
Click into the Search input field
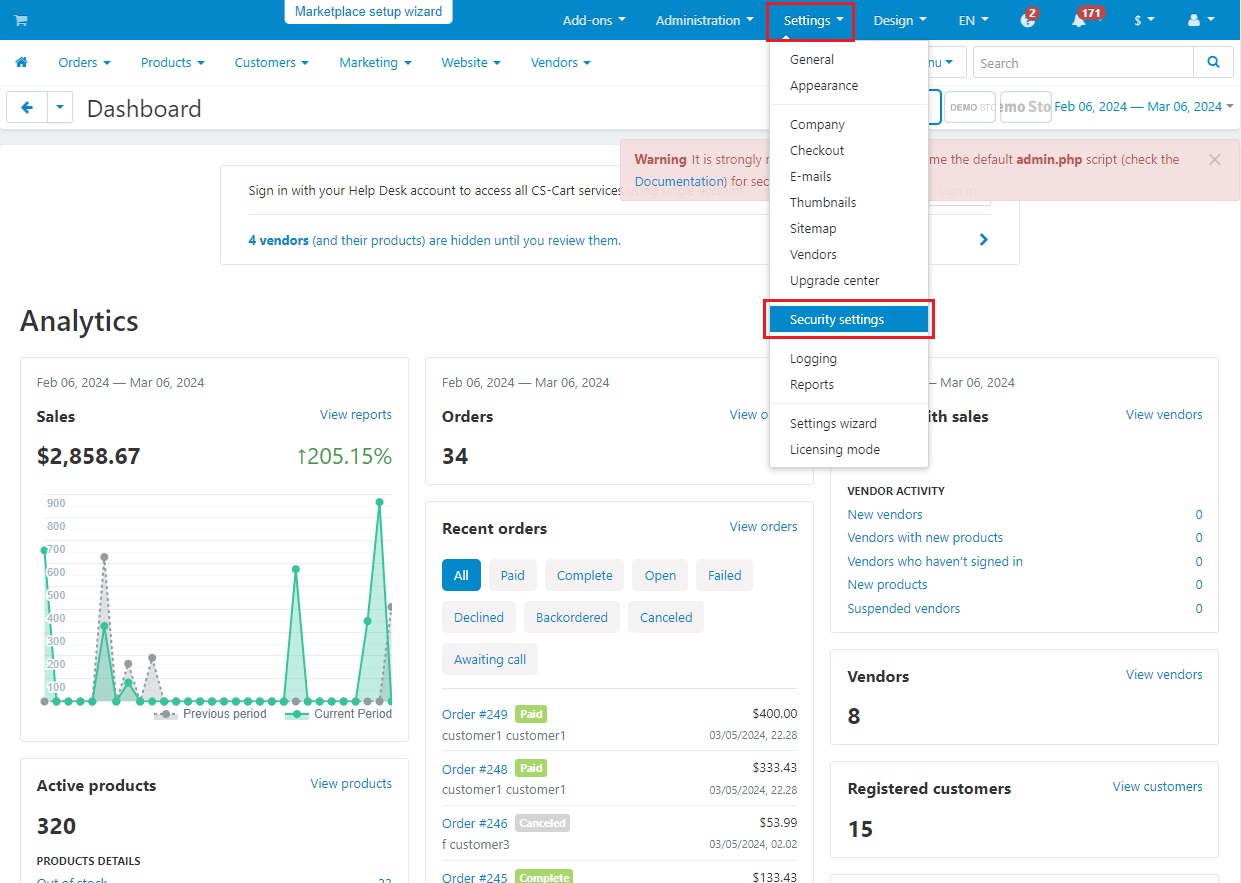click(x=1083, y=62)
